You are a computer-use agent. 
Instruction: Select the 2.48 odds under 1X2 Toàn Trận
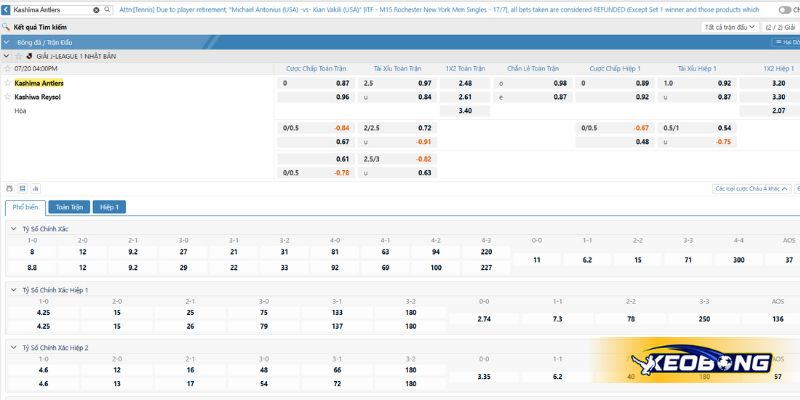[464, 83]
